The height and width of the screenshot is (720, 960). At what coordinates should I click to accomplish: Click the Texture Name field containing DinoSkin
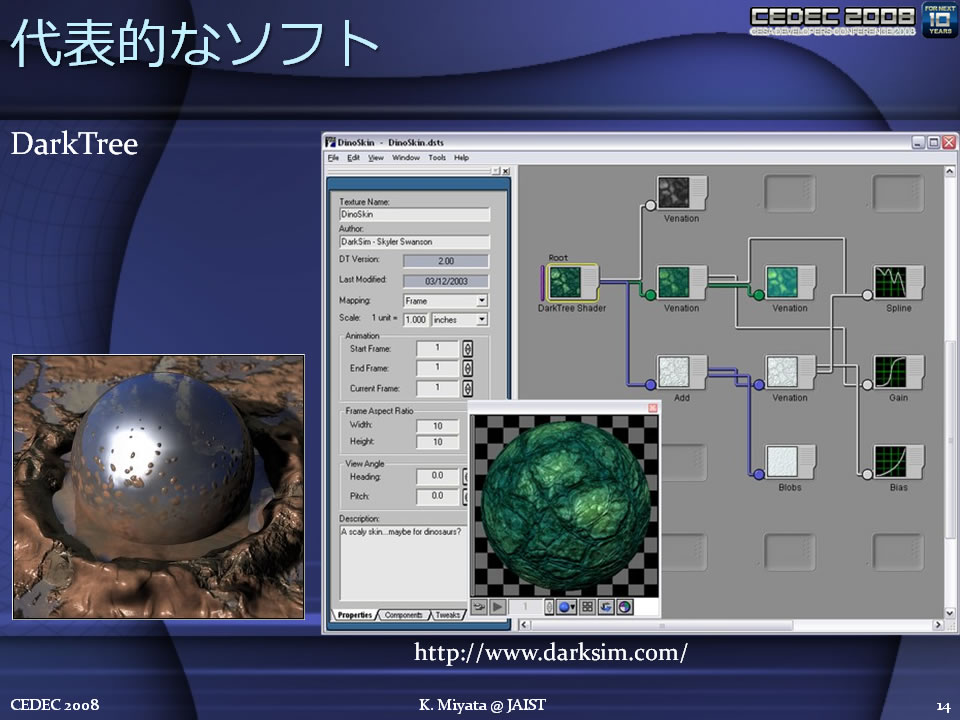point(414,214)
